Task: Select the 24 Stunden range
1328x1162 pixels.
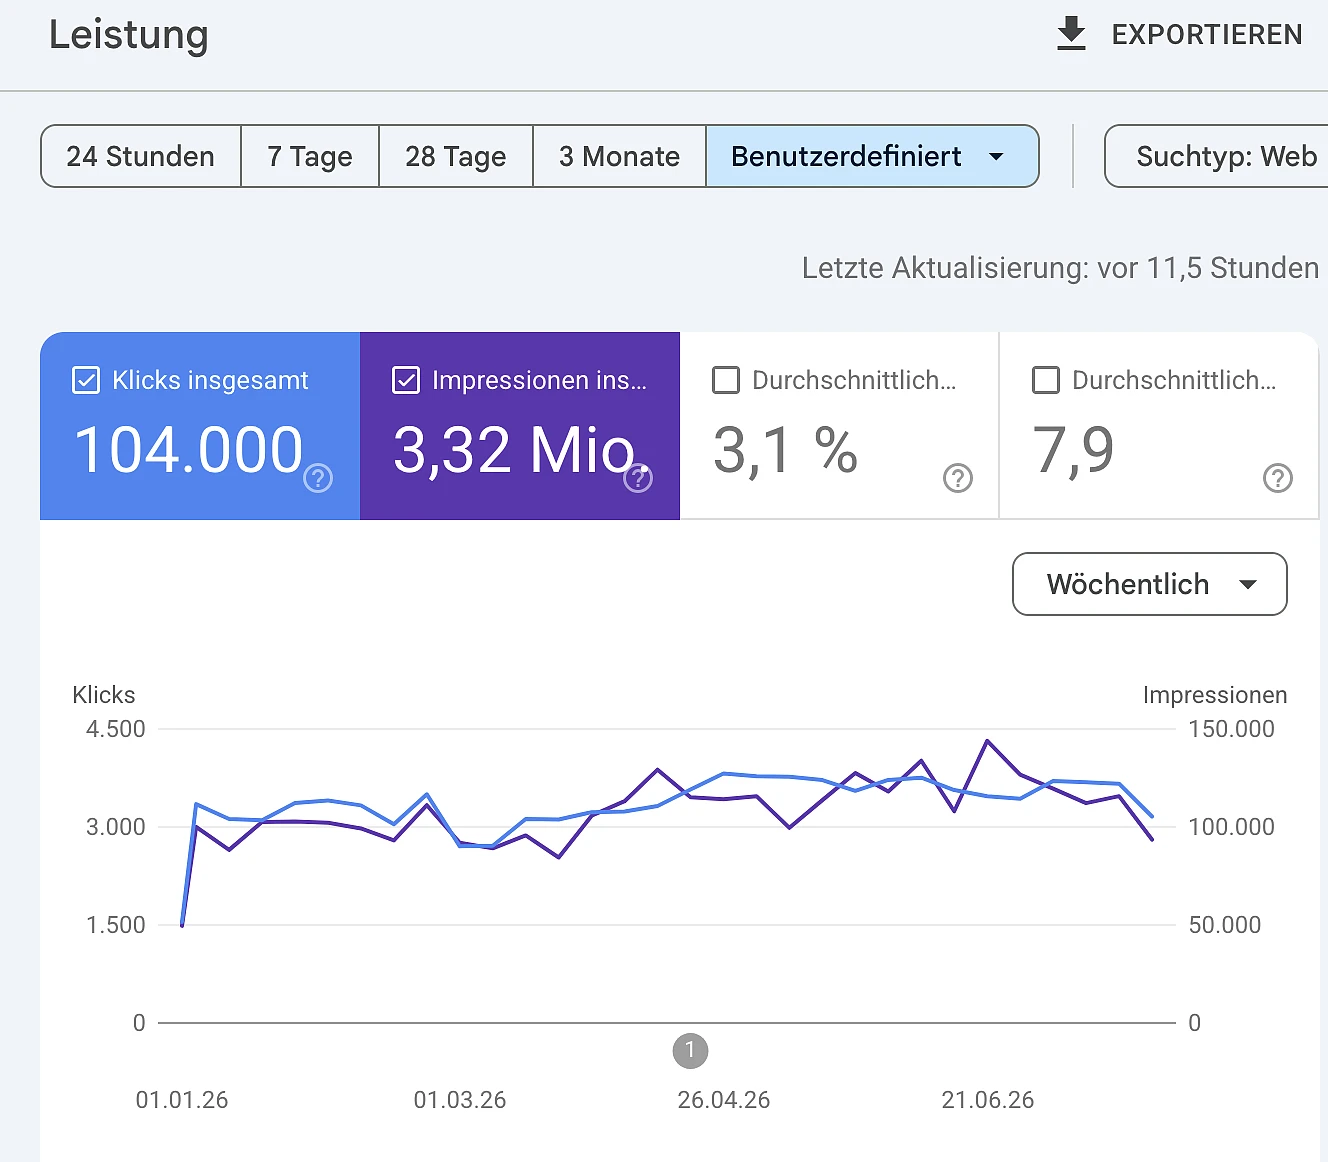Action: (x=141, y=156)
